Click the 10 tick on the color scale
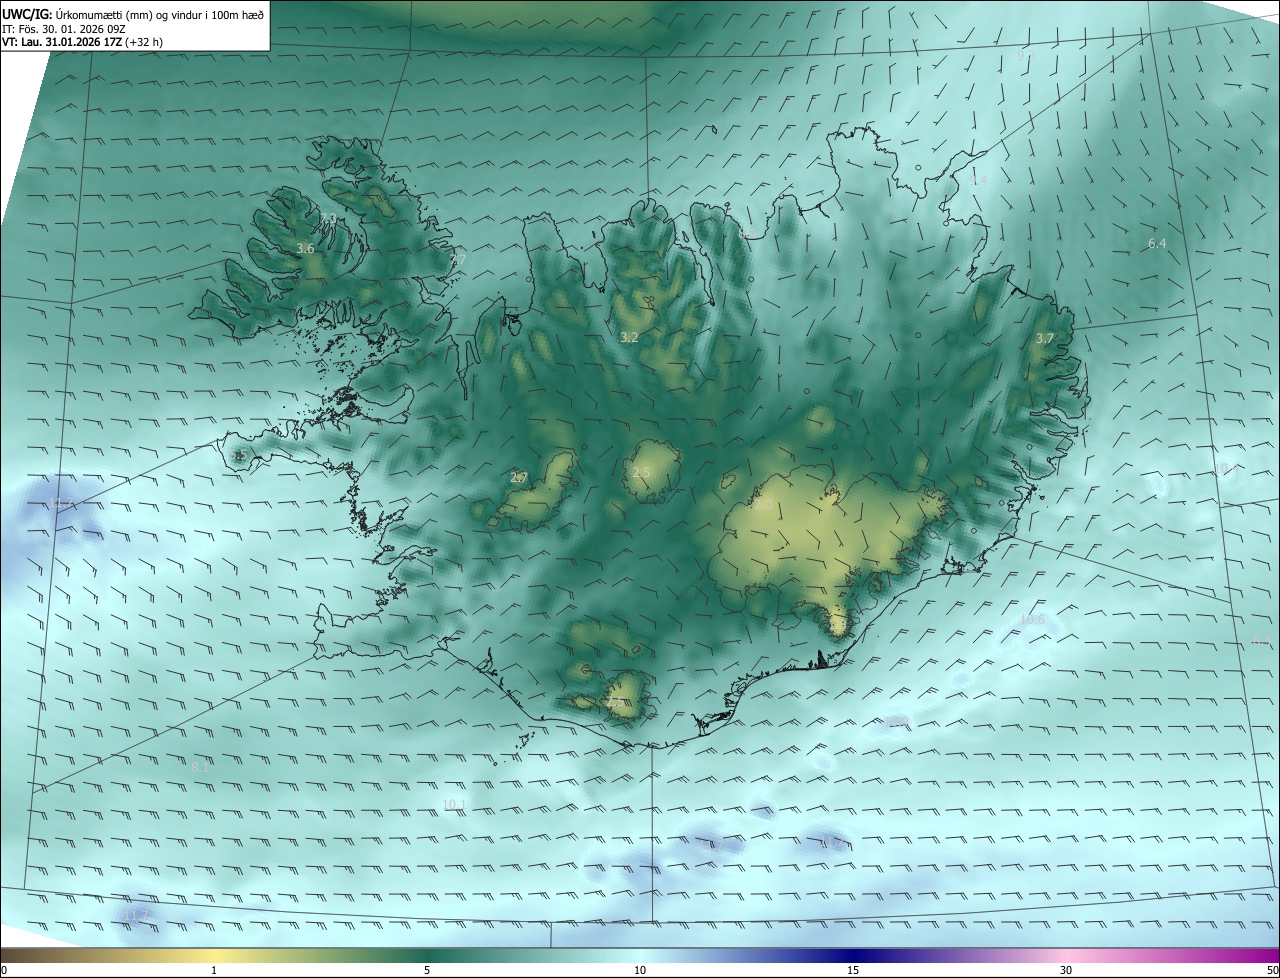Screen dimensions: 1280x978 click(x=640, y=971)
